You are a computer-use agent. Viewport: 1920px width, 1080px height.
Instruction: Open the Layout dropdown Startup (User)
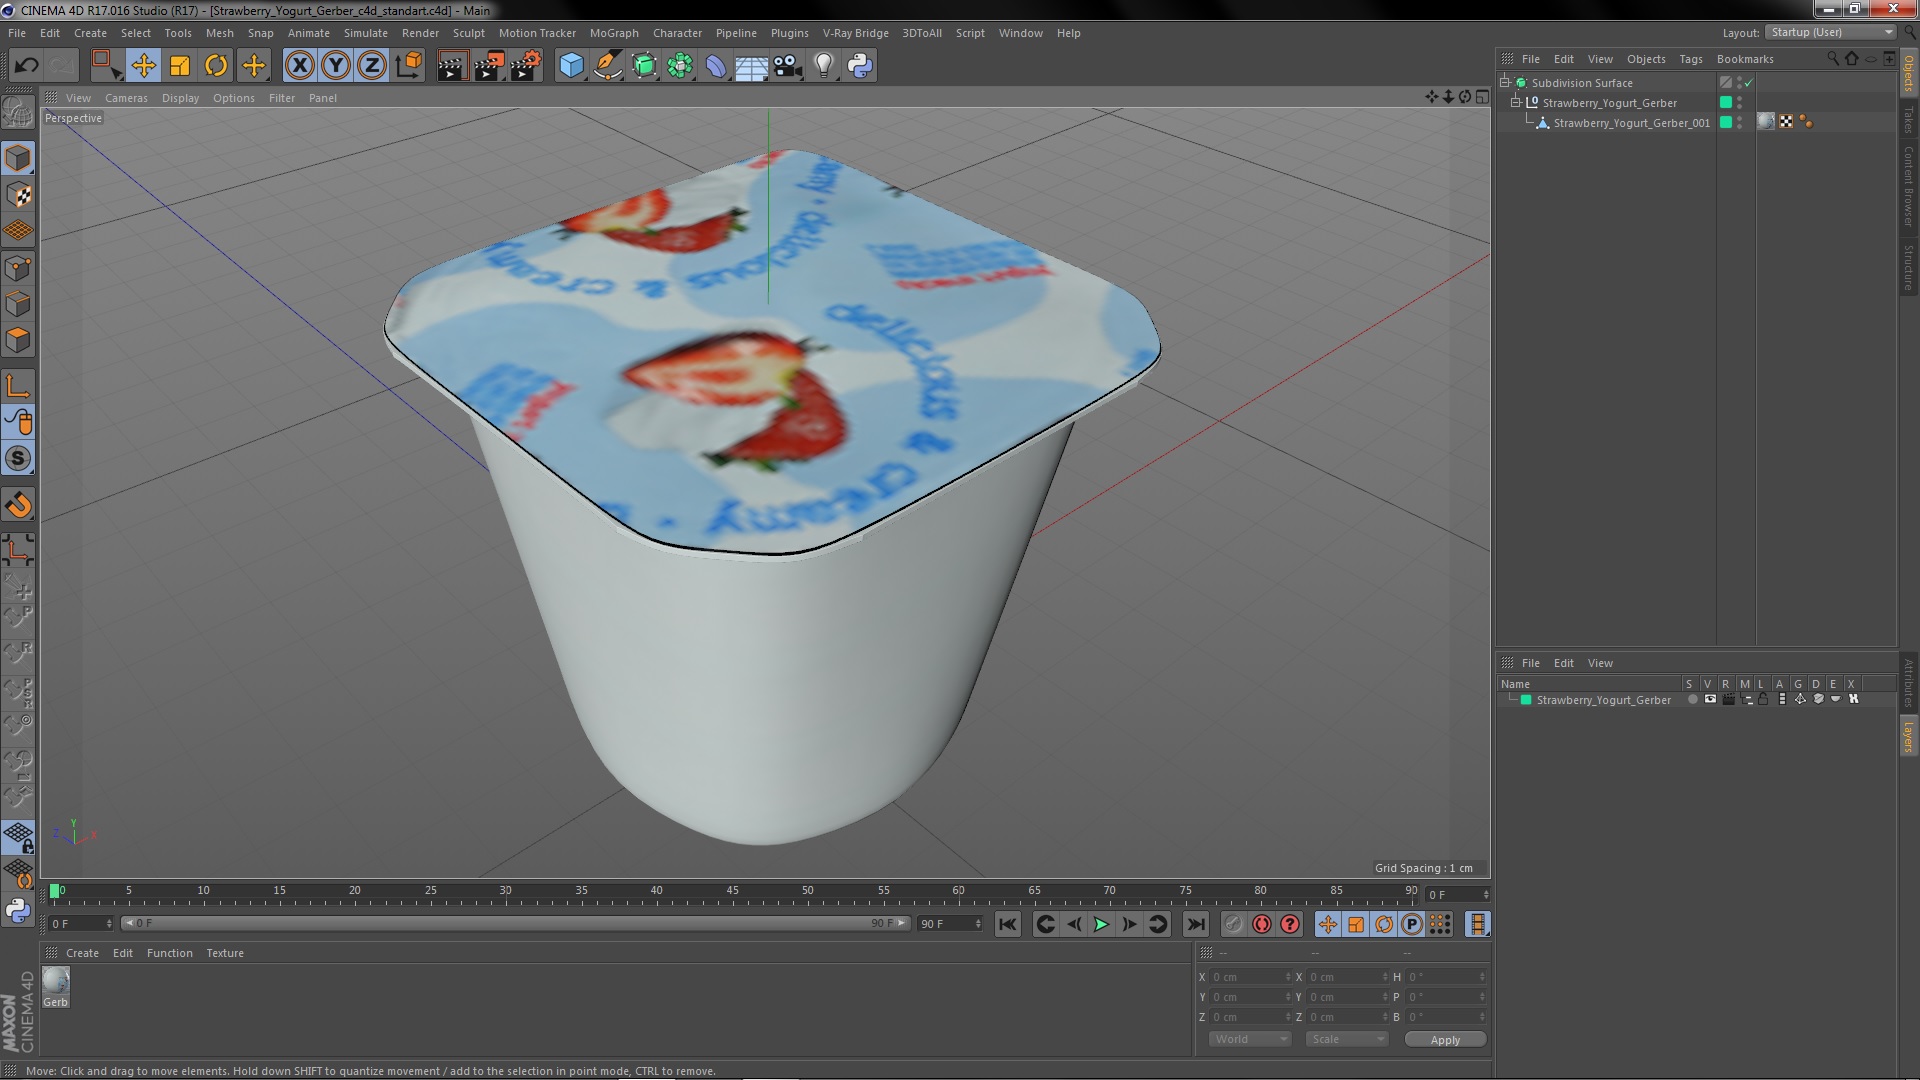(x=1832, y=32)
